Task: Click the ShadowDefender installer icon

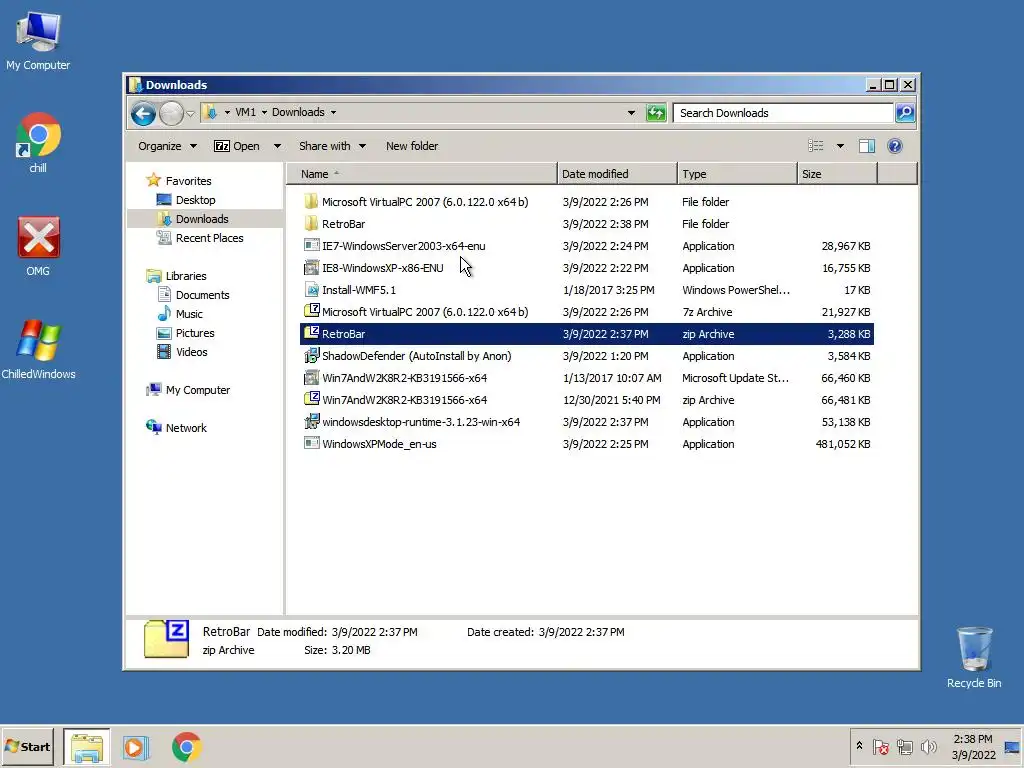Action: coord(312,356)
